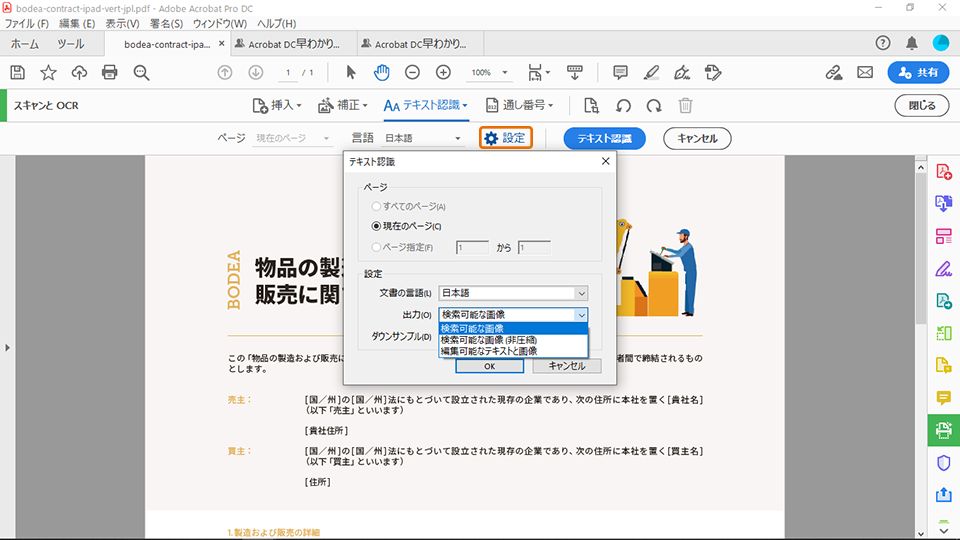This screenshot has width=960, height=540.
Task: Go to previous page arrow icon
Action: [225, 72]
